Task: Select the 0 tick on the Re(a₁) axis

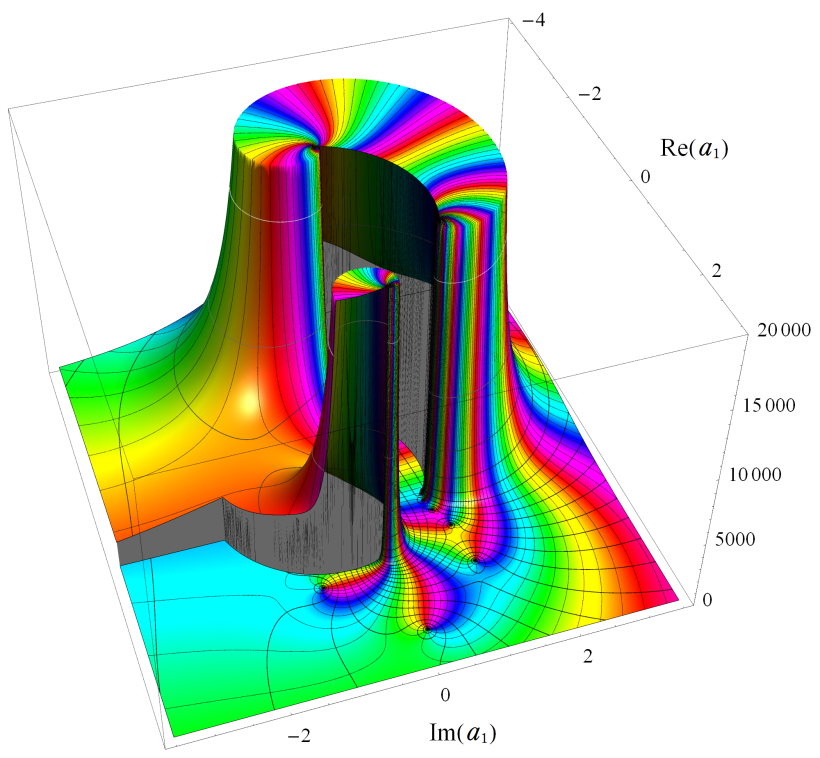Action: click(646, 176)
